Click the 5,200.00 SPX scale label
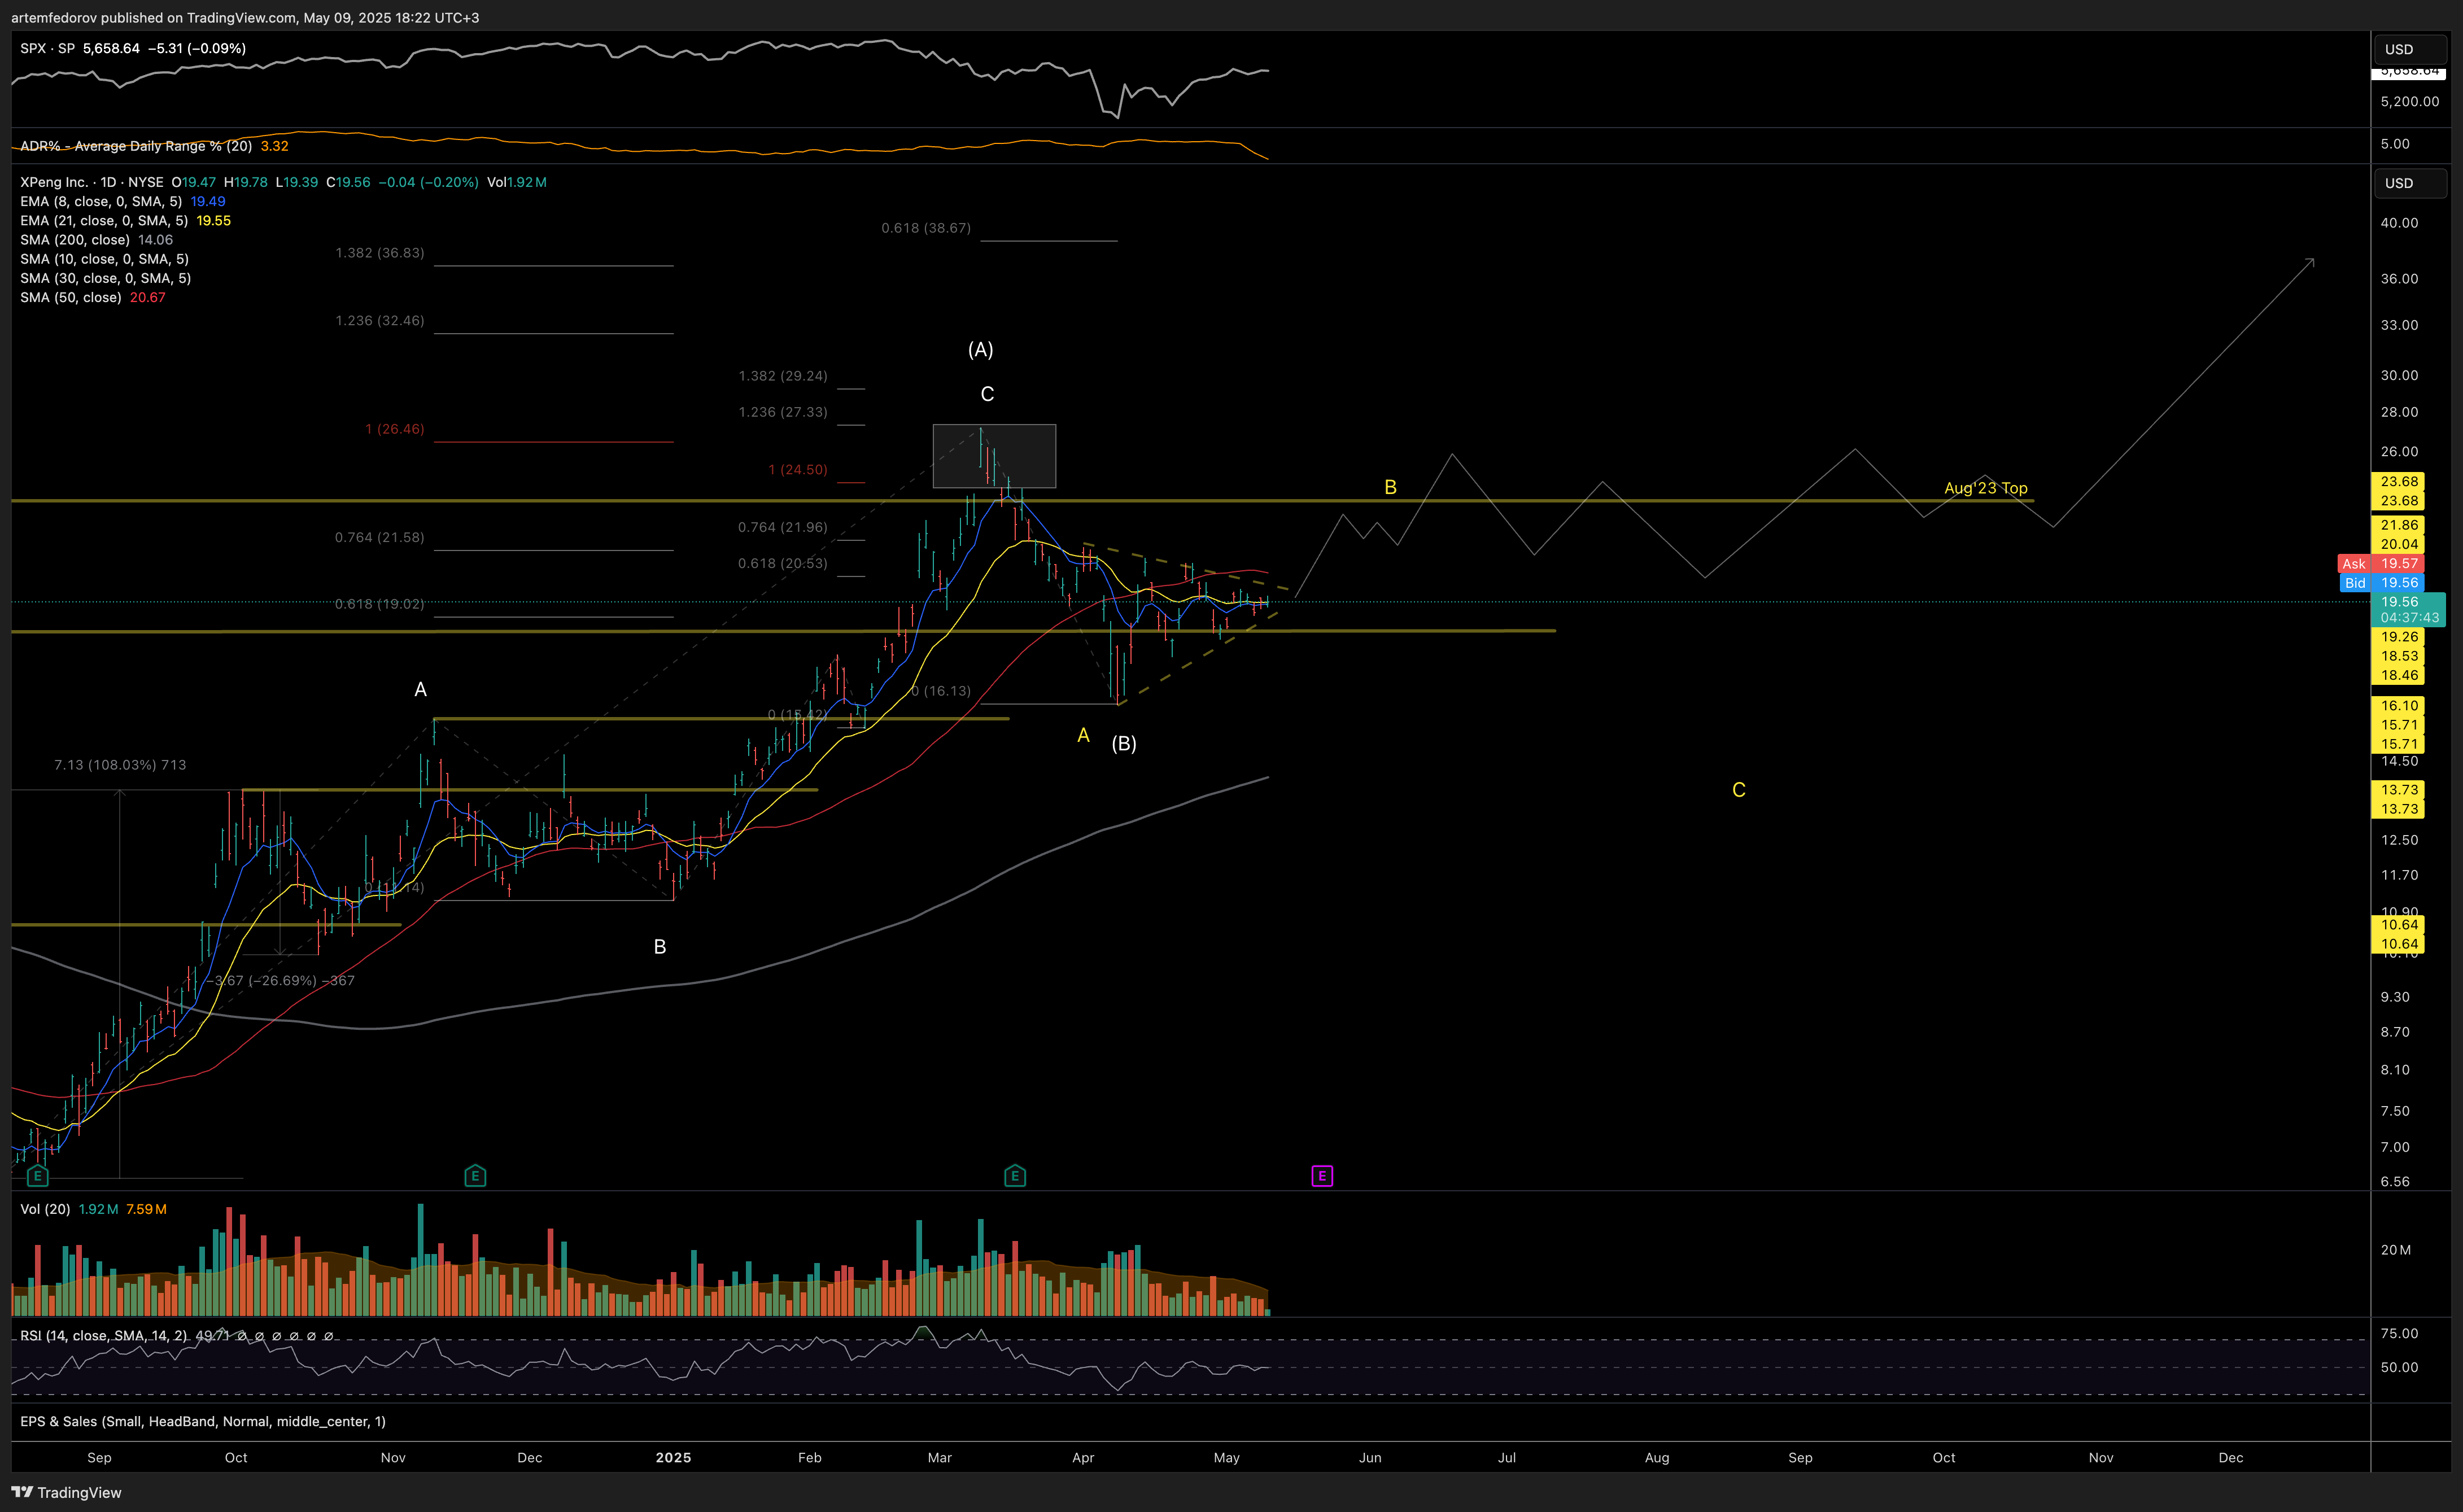2463x1512 pixels. click(2409, 101)
